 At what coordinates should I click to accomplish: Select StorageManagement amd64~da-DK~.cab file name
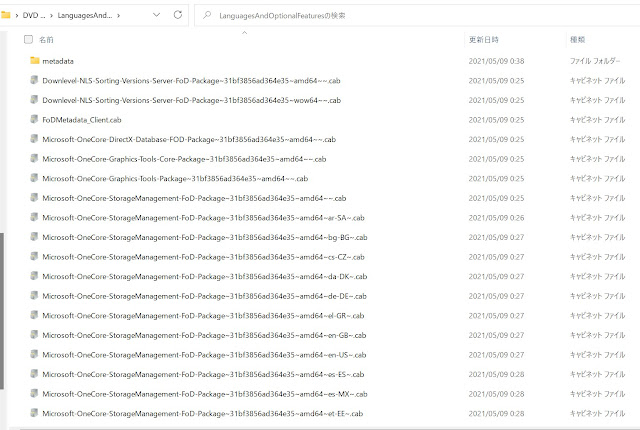204,277
